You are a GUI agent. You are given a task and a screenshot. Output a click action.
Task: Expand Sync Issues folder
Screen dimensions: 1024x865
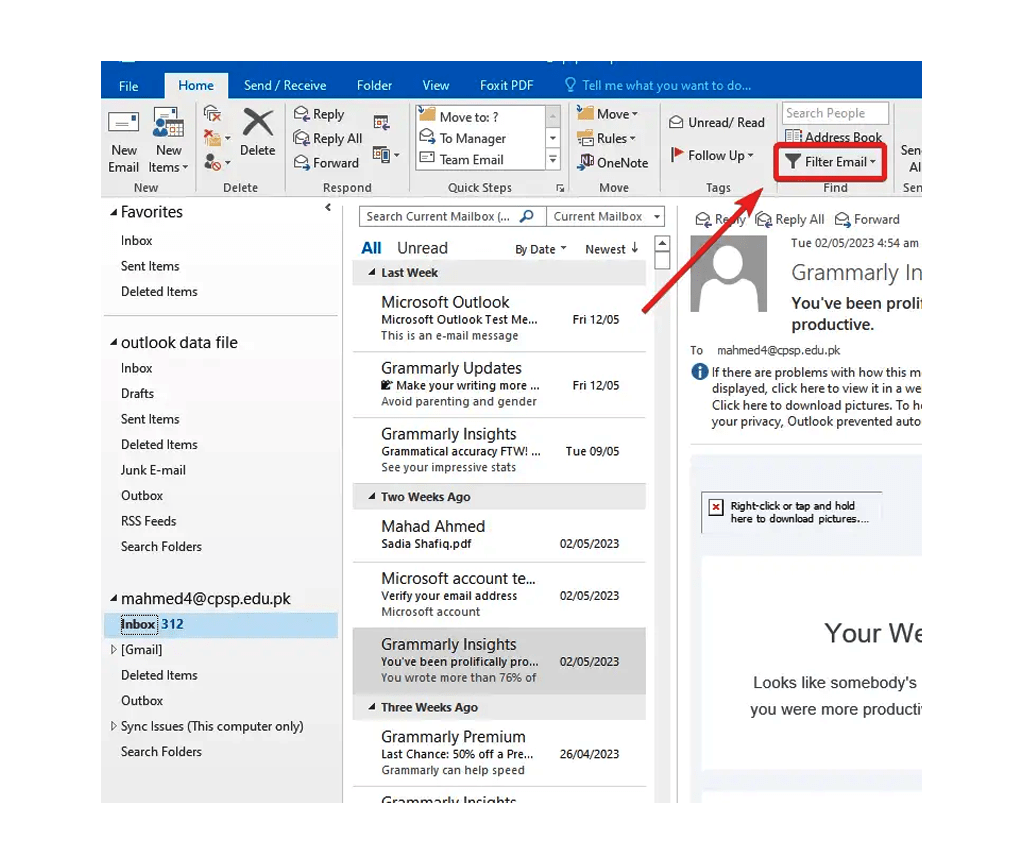(114, 726)
